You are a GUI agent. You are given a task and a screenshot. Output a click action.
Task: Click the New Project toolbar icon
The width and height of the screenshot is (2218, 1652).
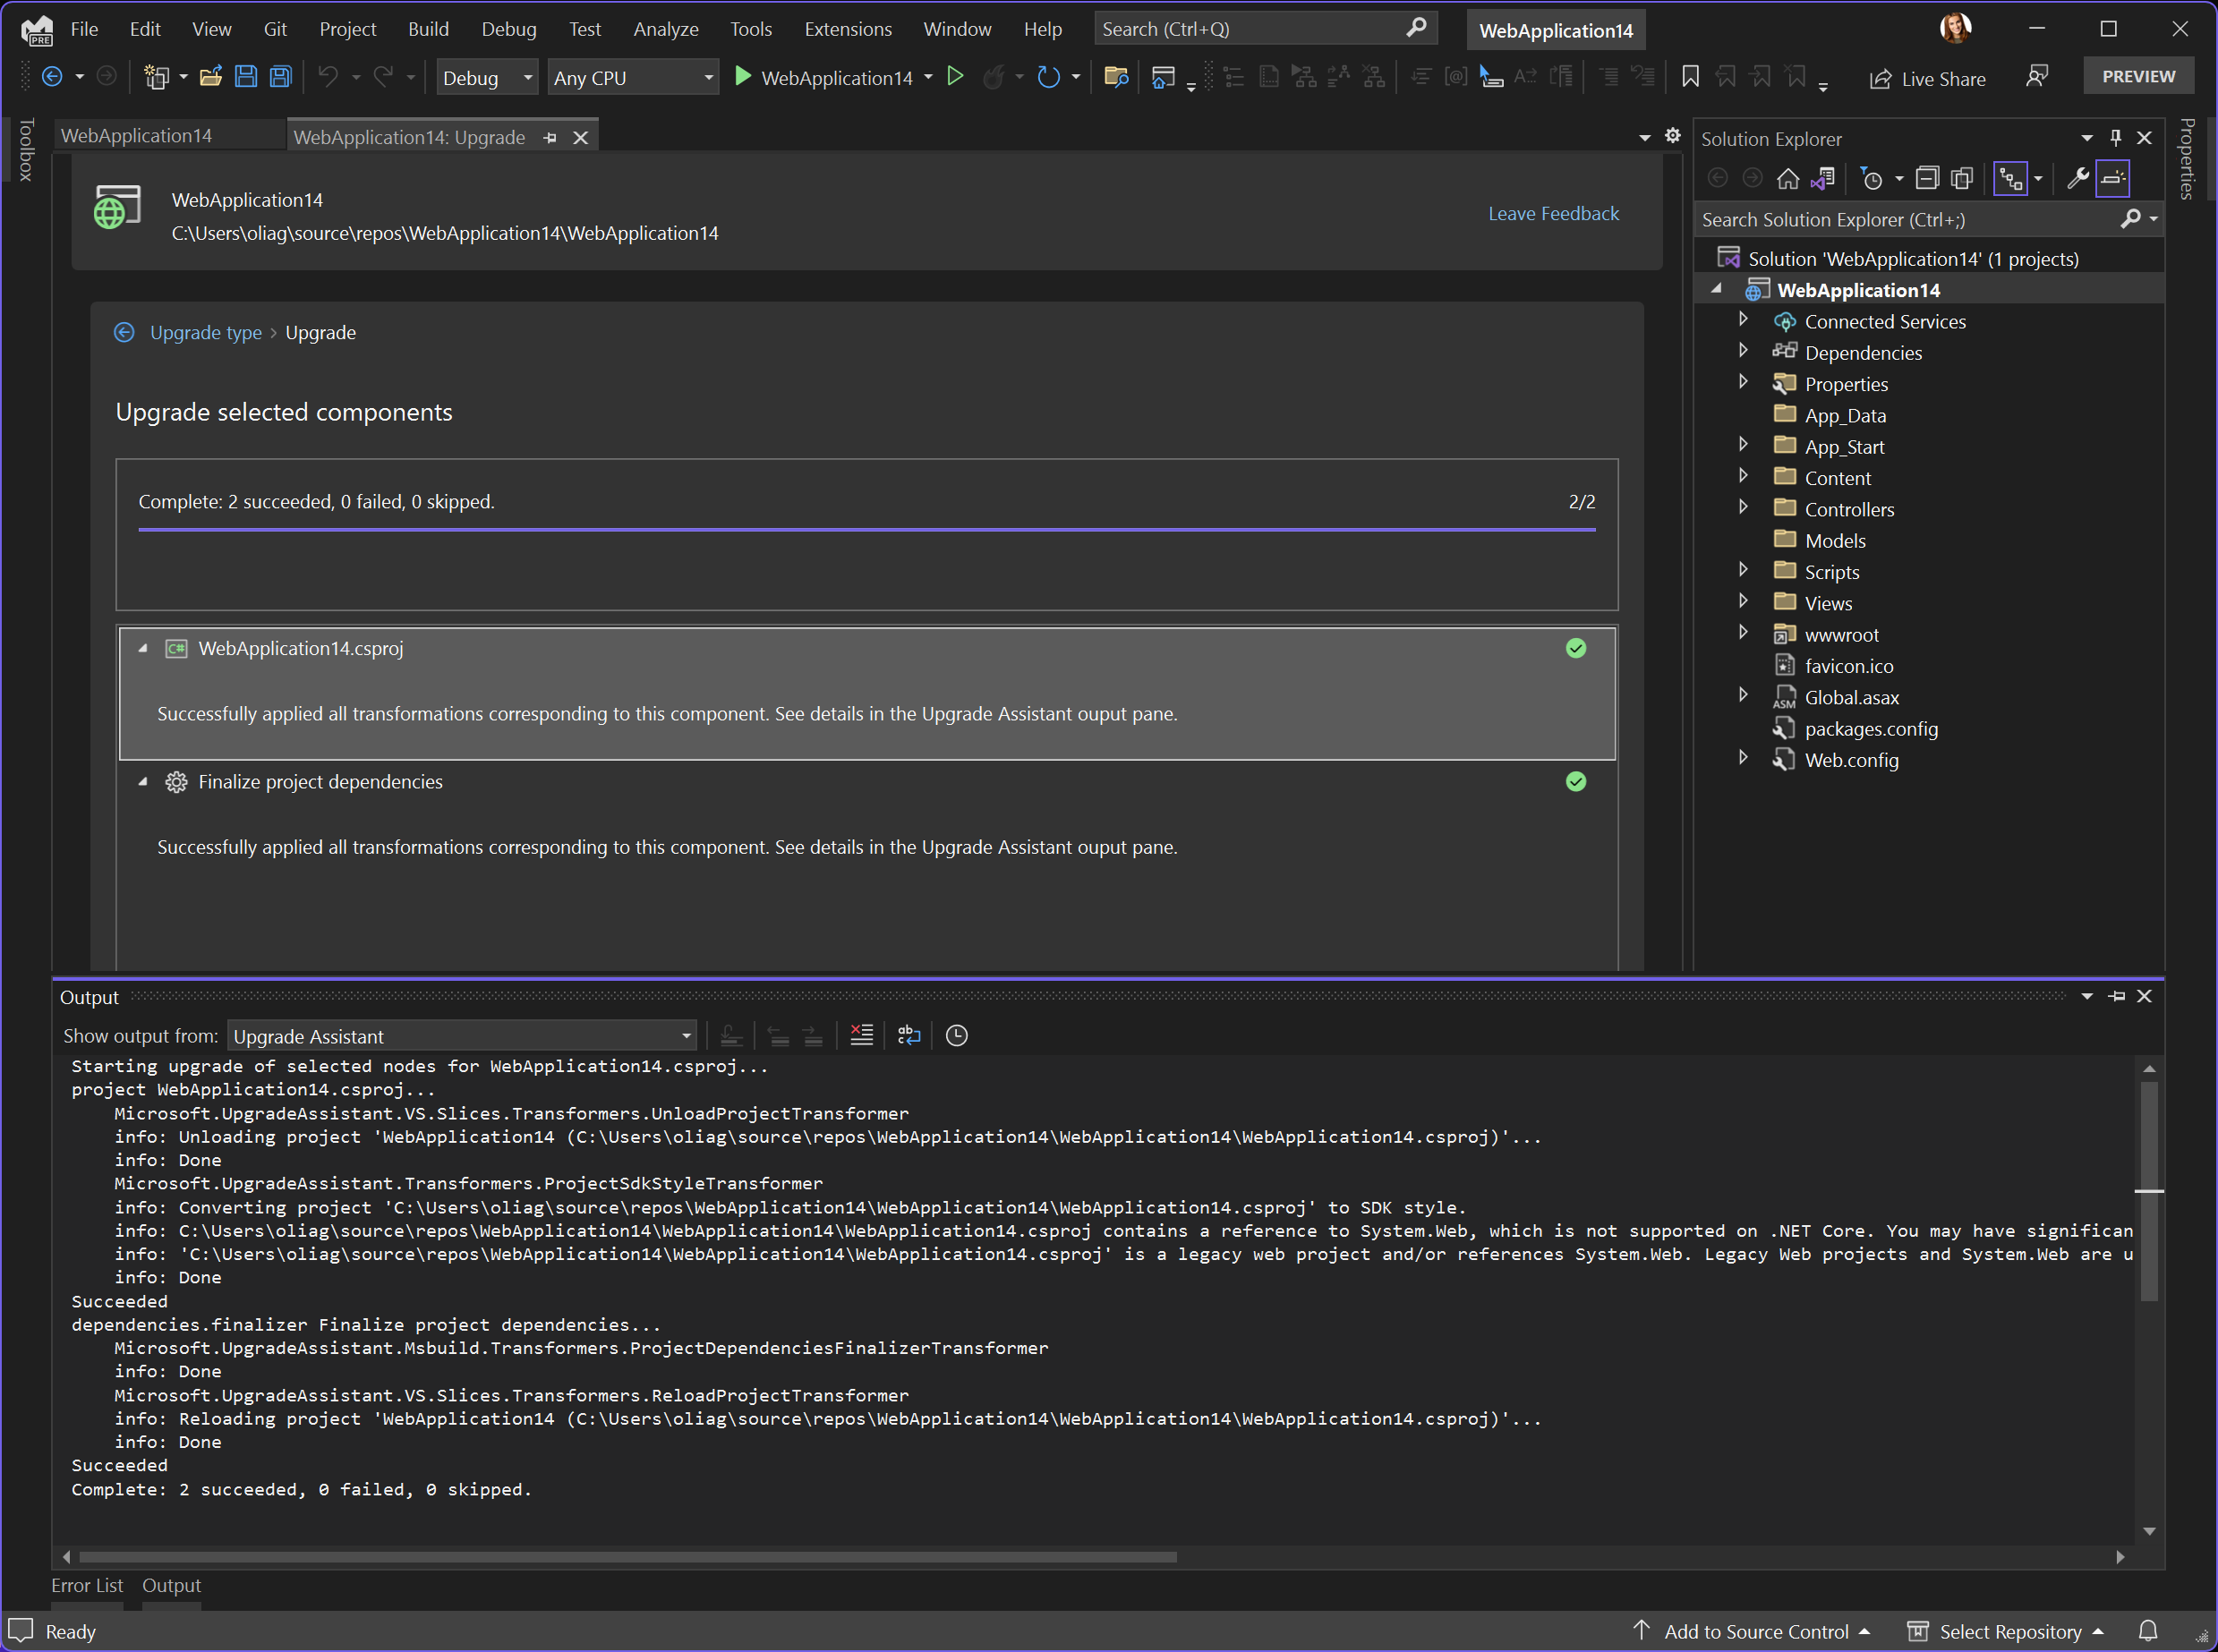coord(156,77)
